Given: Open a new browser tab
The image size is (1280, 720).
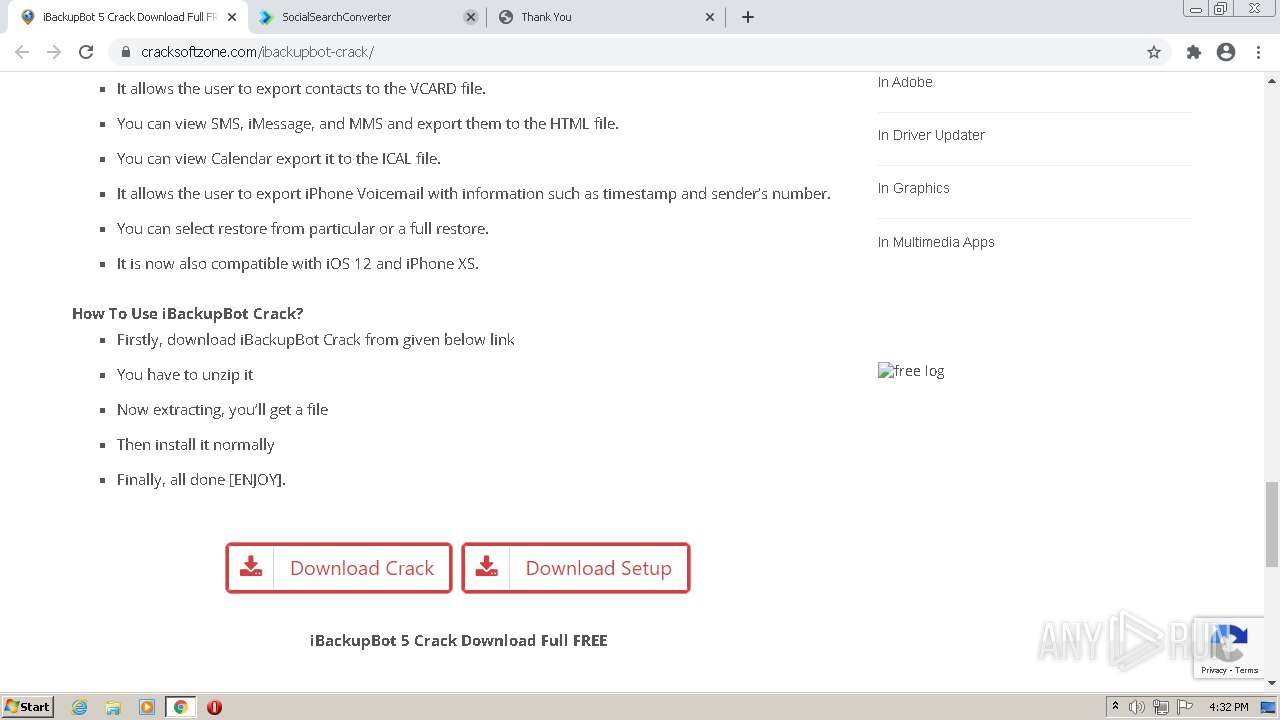Looking at the screenshot, I should click(x=748, y=17).
